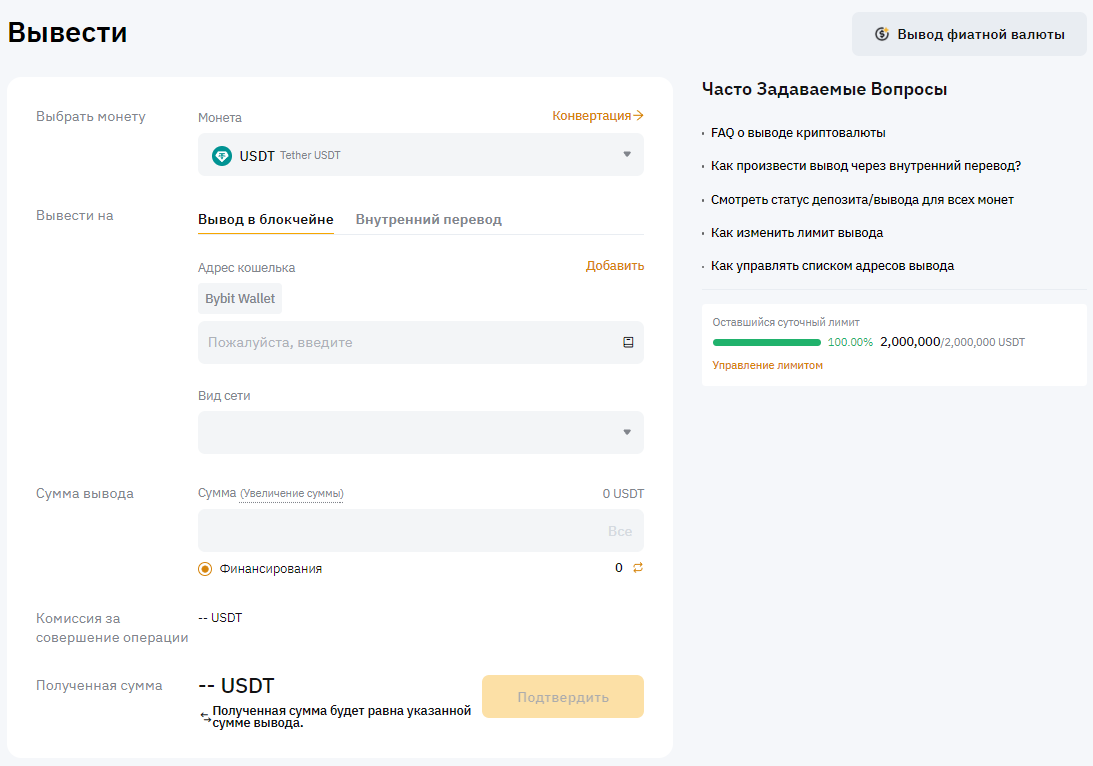Click the Вывести page title

click(68, 33)
